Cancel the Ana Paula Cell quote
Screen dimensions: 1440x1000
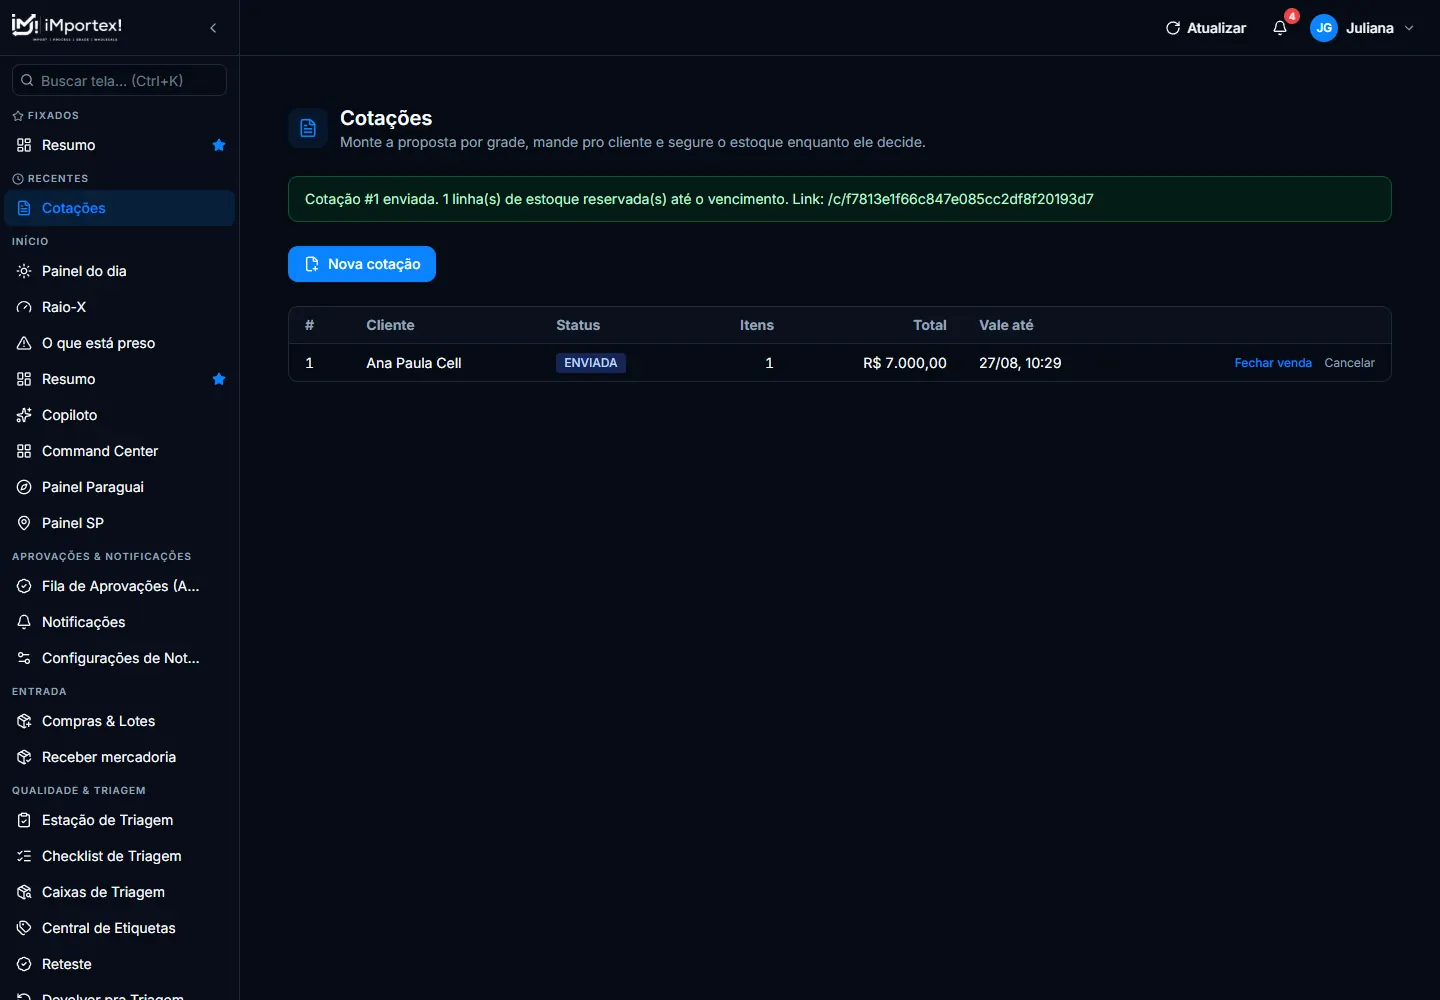pyautogui.click(x=1349, y=363)
